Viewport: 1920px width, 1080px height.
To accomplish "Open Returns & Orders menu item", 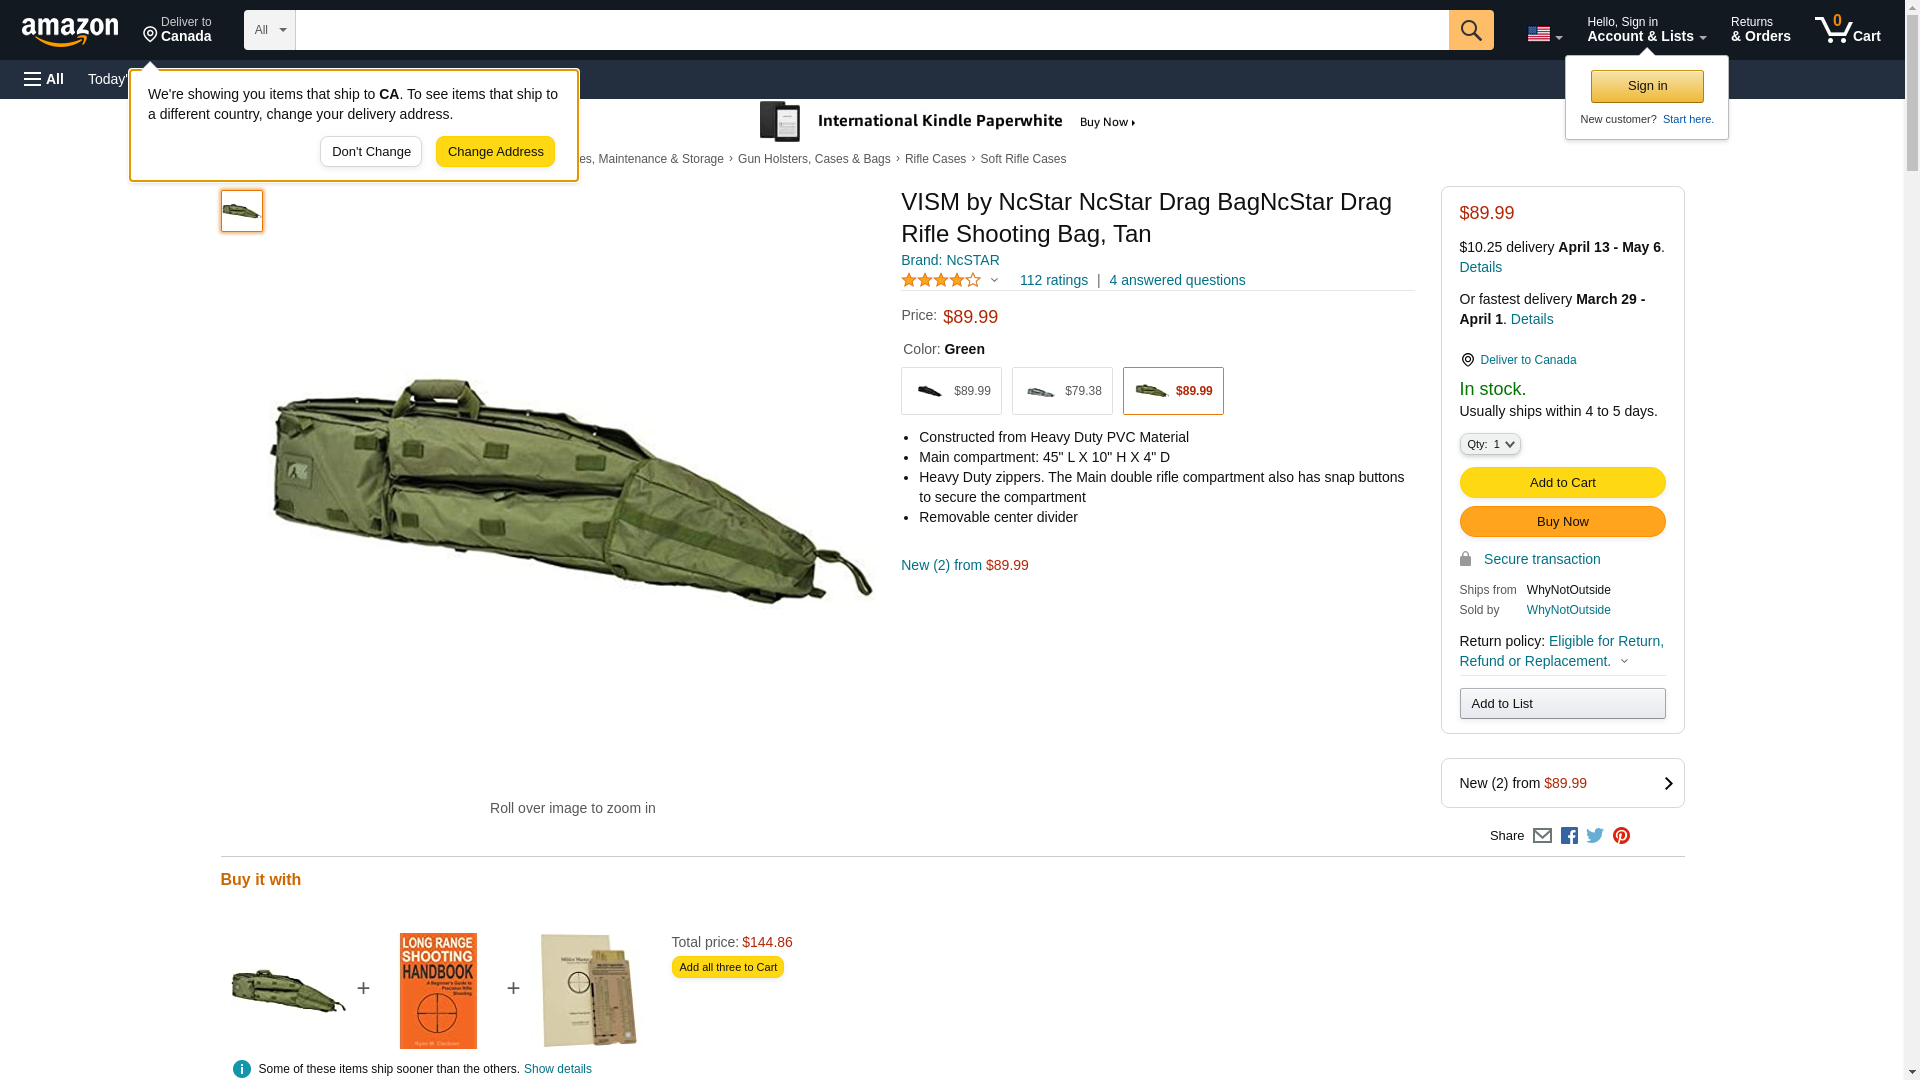I will coord(1760,30).
